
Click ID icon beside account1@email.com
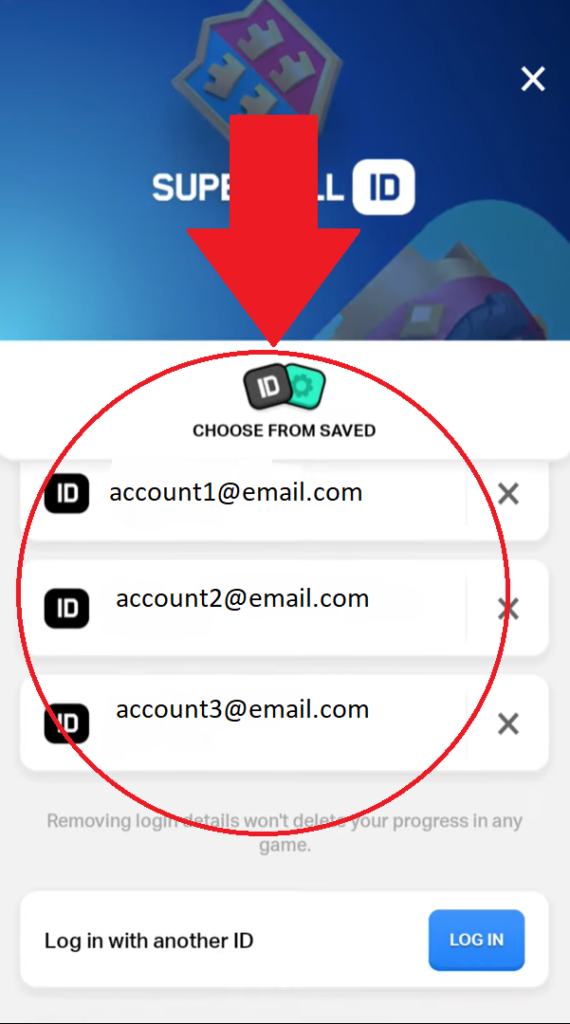67,493
